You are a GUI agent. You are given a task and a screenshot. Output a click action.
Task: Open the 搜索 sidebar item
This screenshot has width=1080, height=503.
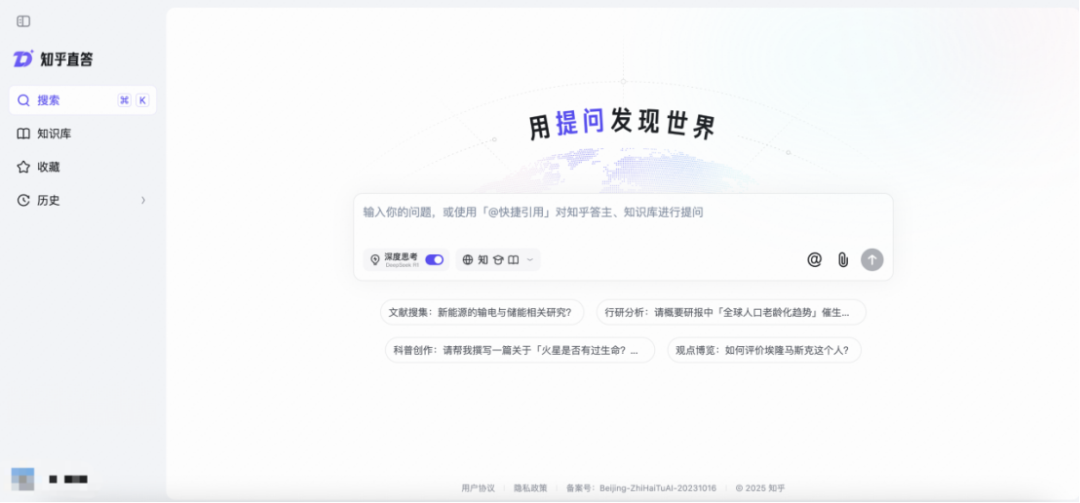pyautogui.click(x=83, y=101)
